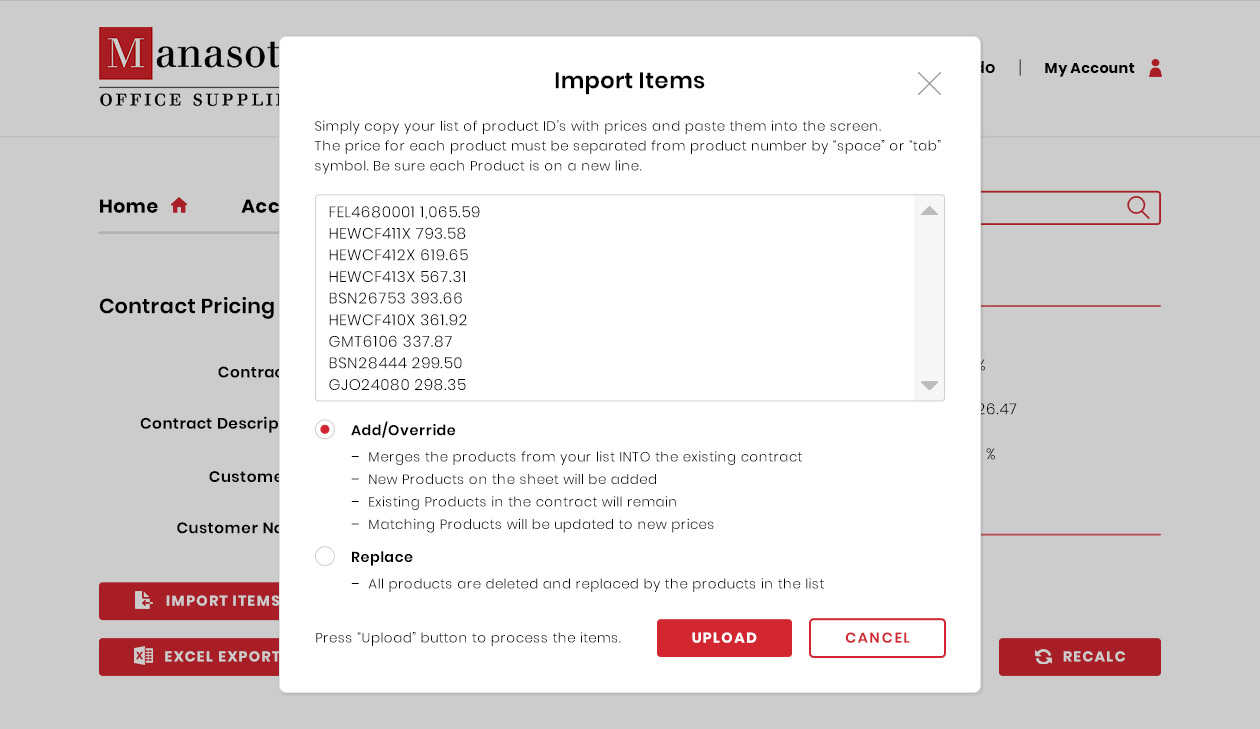Image resolution: width=1260 pixels, height=729 pixels.
Task: Select the Add/Override radio option
Action: click(325, 430)
